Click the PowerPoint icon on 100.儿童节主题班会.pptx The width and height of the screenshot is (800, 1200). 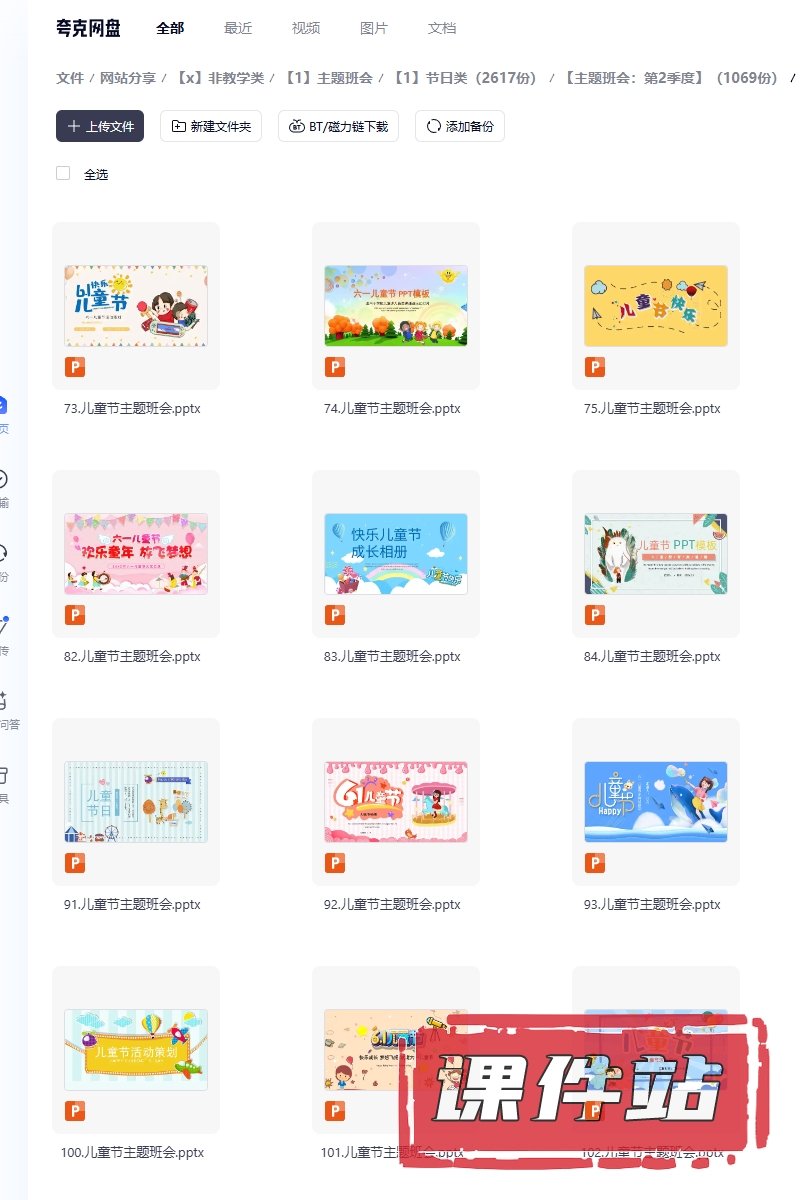75,1111
